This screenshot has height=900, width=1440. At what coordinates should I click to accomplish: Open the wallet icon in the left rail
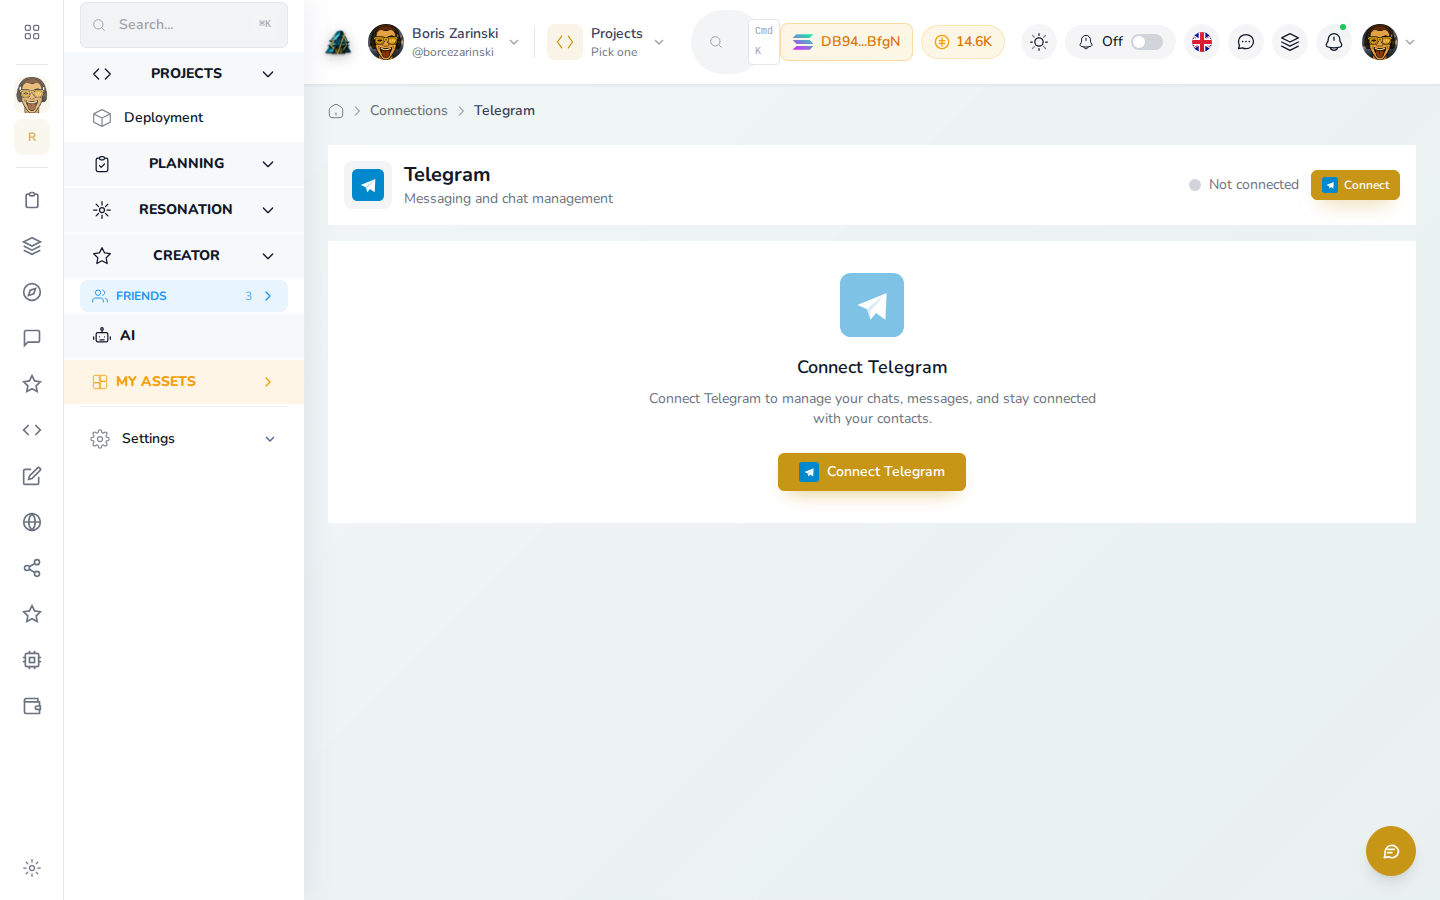tap(32, 706)
